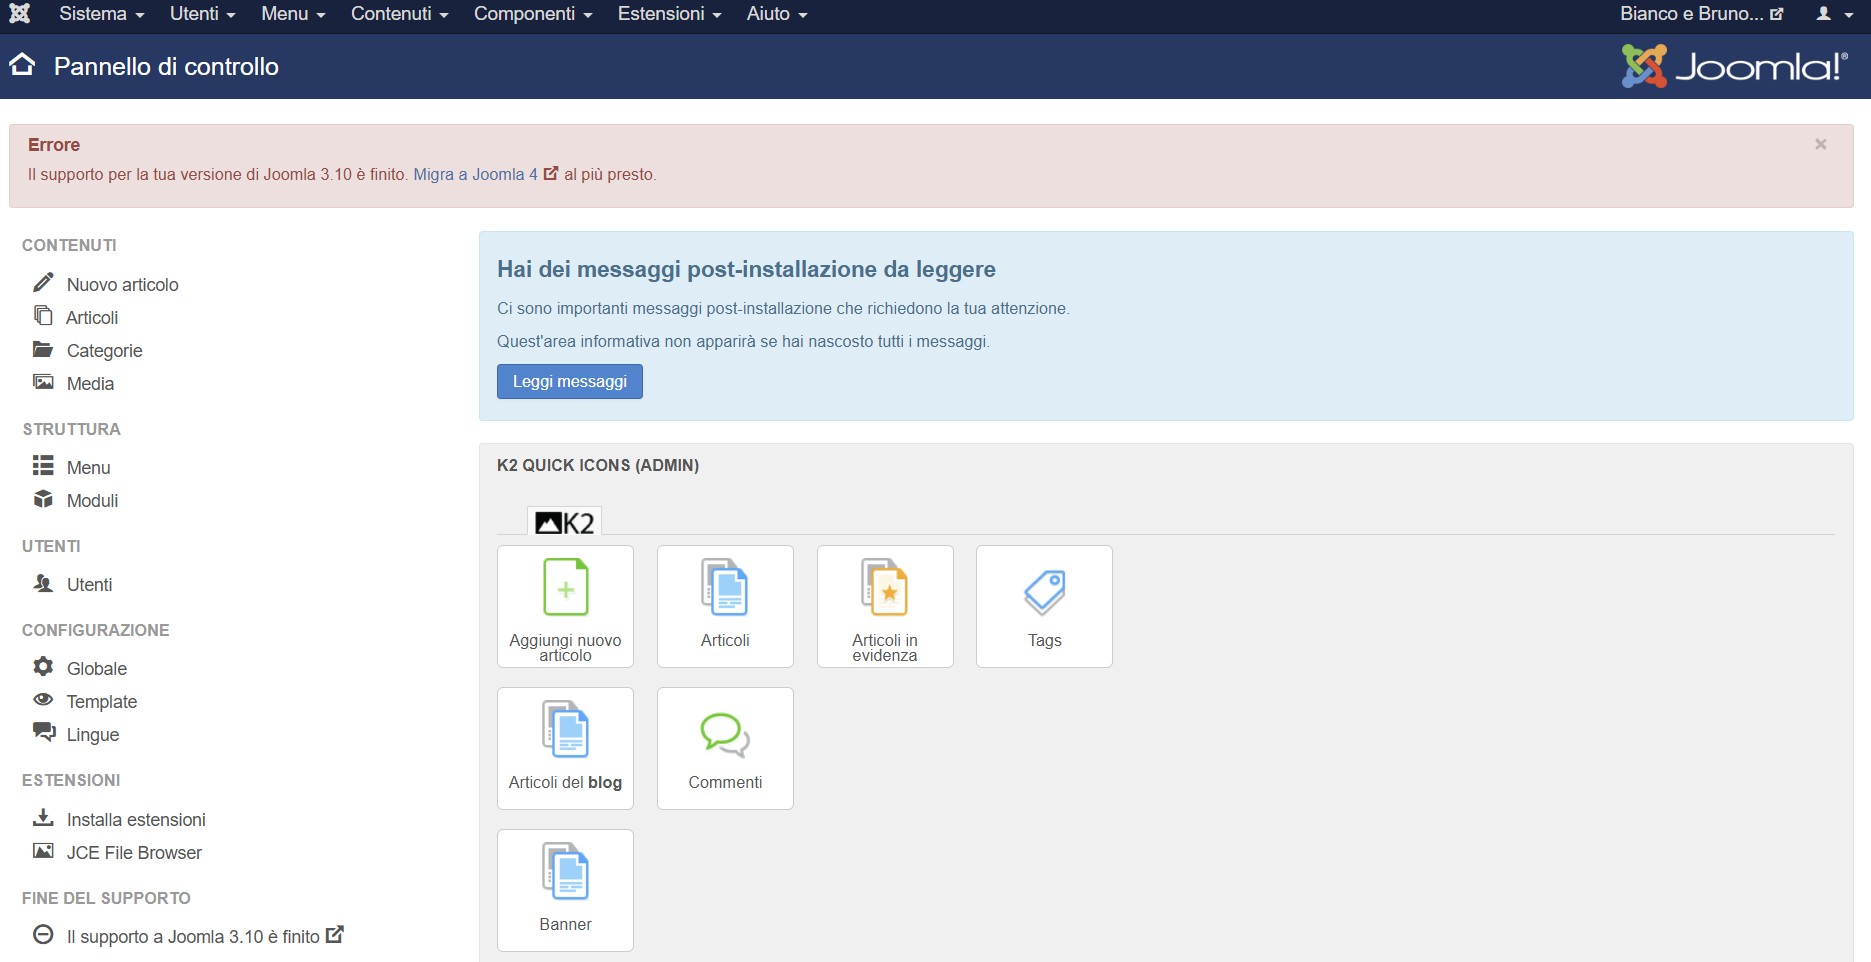Image resolution: width=1871 pixels, height=962 pixels.
Task: Open Moduli from the Struttura section
Action: pyautogui.click(x=92, y=500)
